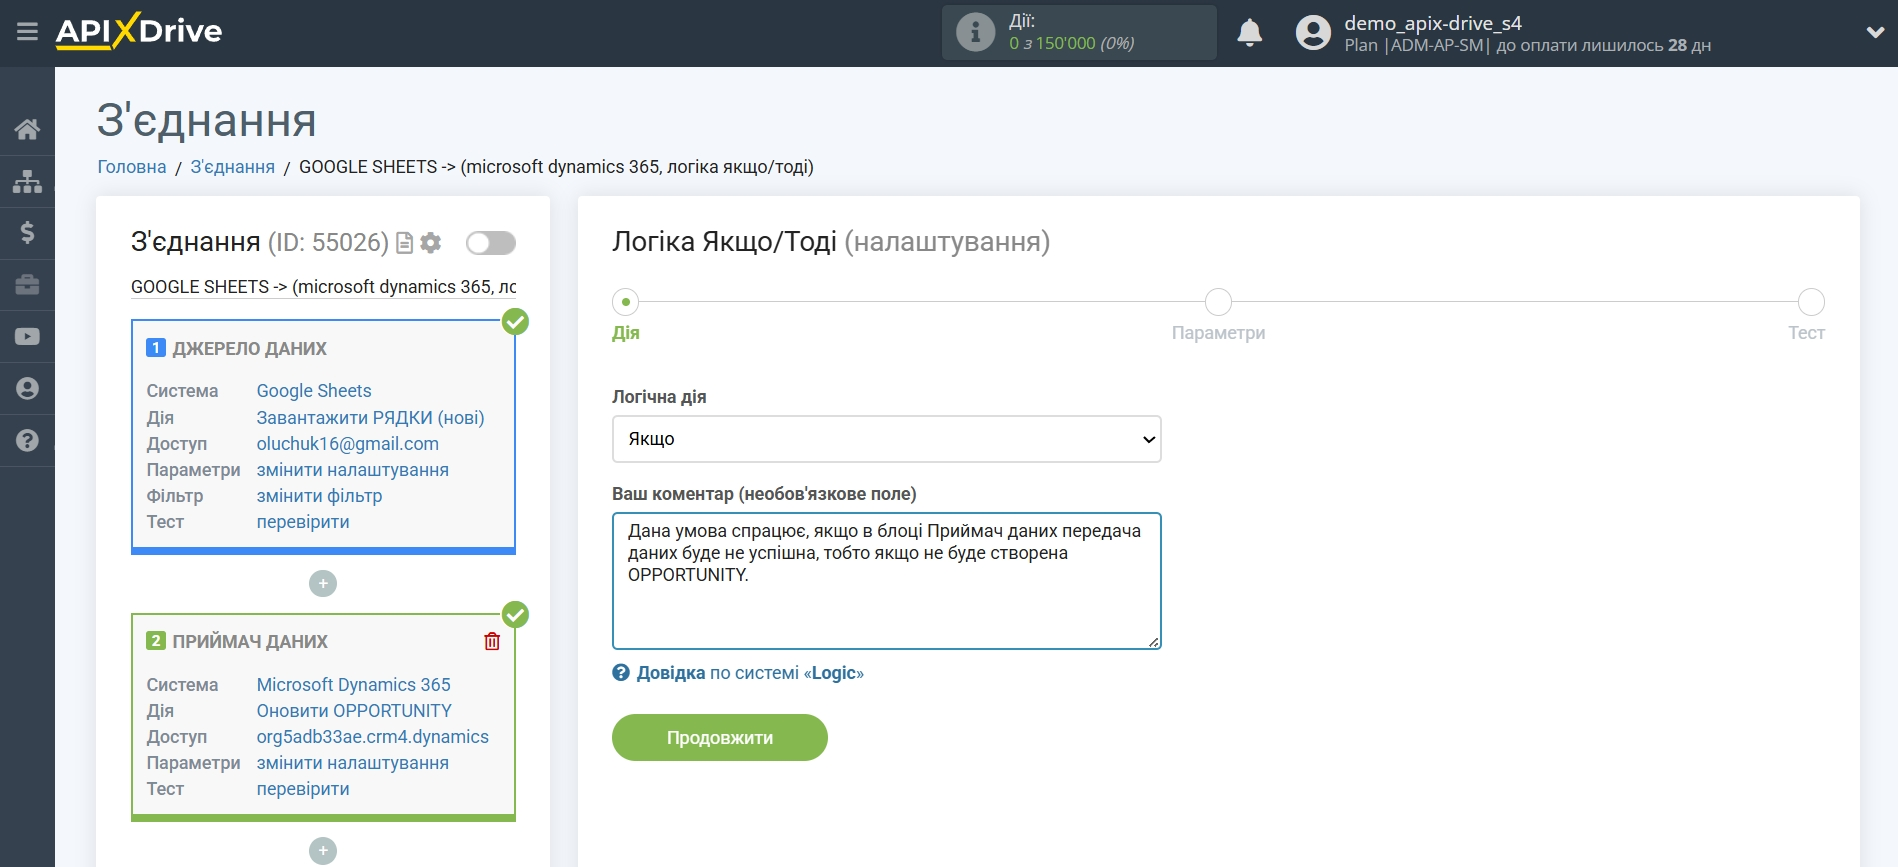This screenshot has width=1898, height=867.
Task: Open the hamburger menu
Action: coord(27,32)
